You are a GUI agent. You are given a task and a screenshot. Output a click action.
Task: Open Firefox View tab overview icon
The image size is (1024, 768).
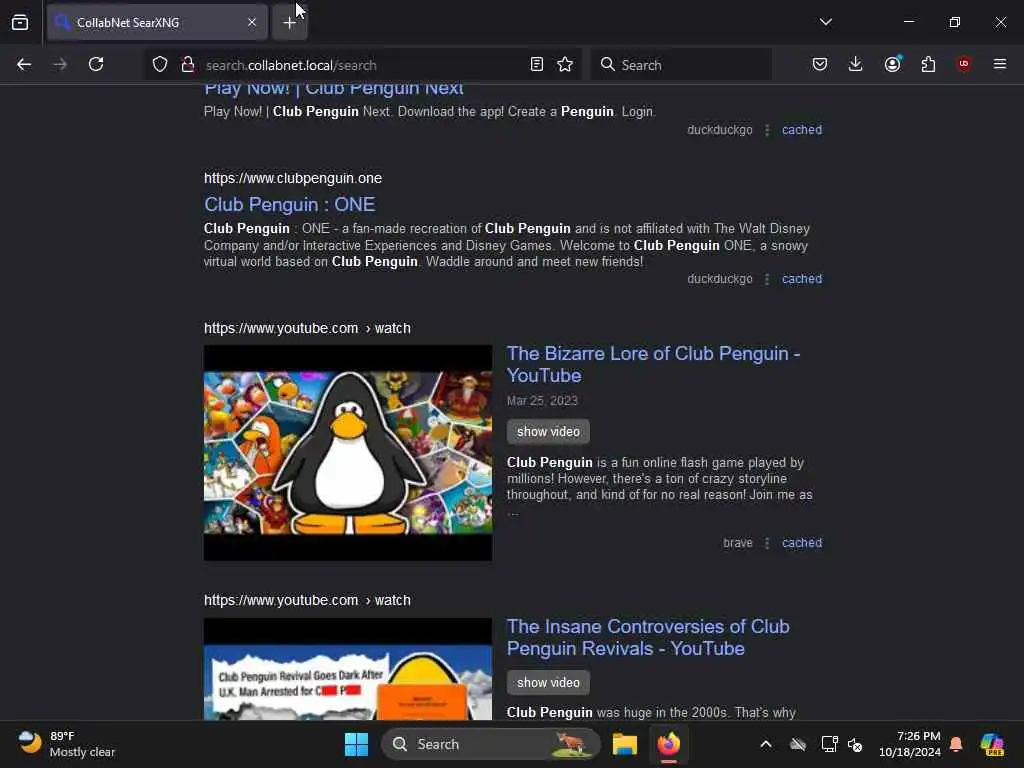click(20, 22)
